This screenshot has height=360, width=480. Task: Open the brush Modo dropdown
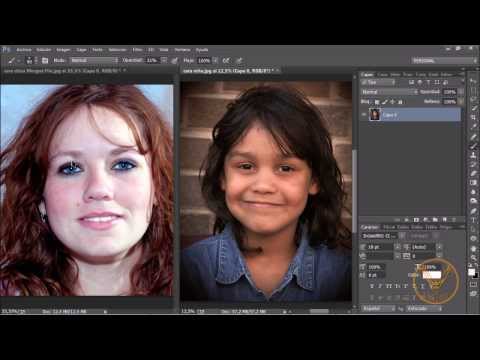[94, 60]
